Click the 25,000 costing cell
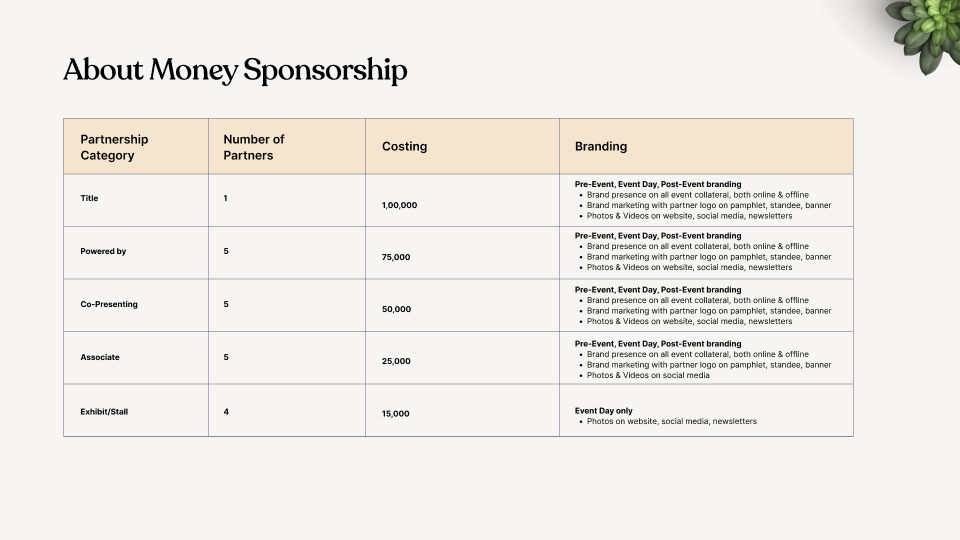This screenshot has height=540, width=960. [x=396, y=361]
